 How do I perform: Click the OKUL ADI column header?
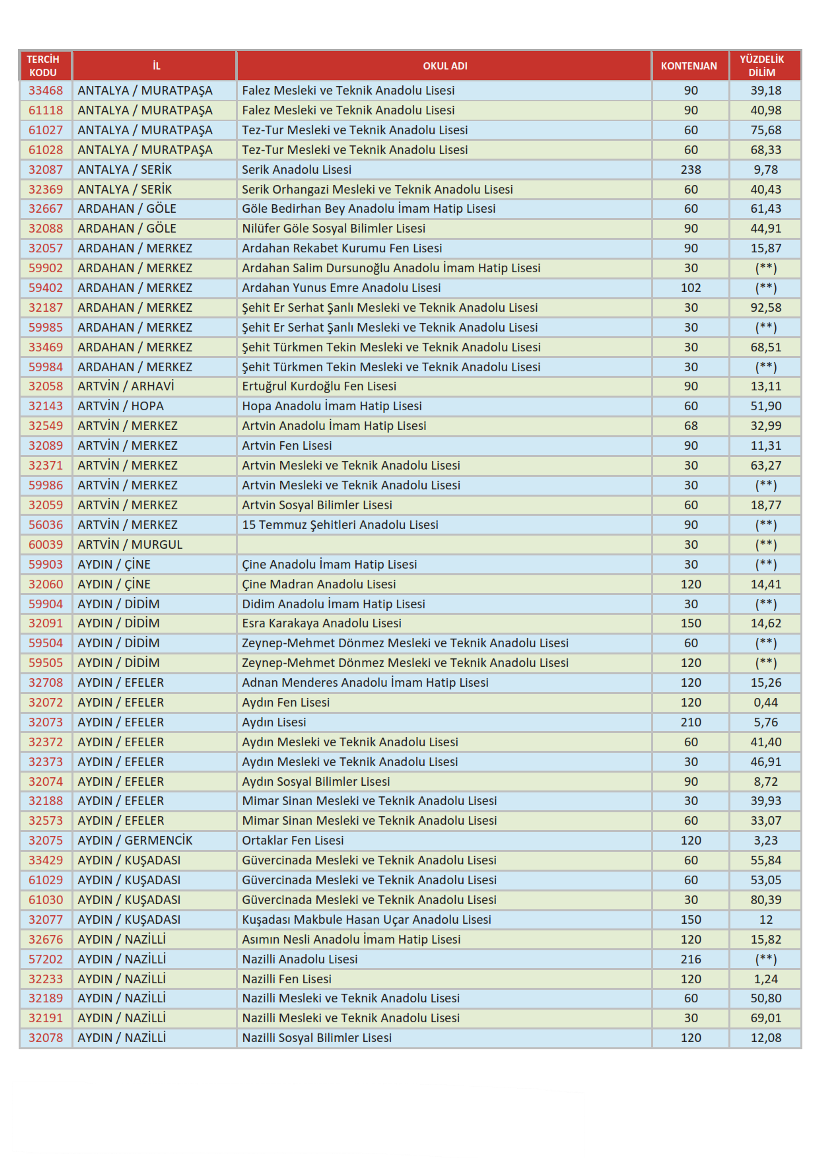(444, 66)
